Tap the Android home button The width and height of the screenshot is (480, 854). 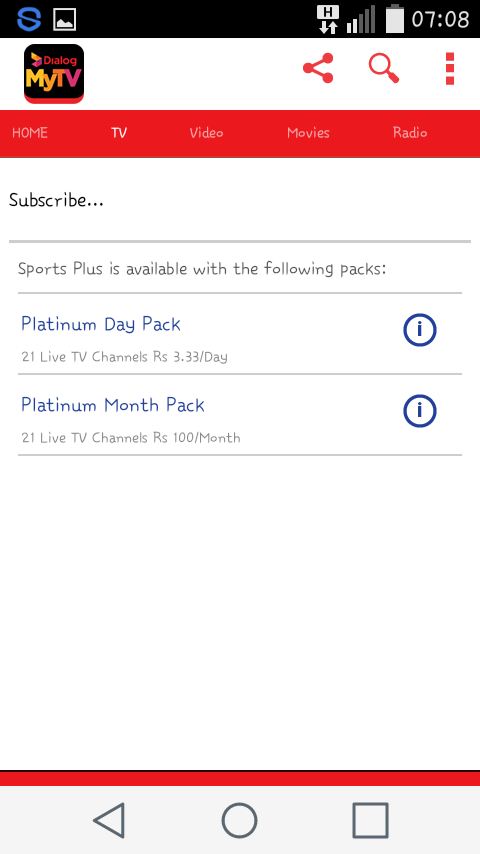click(239, 820)
